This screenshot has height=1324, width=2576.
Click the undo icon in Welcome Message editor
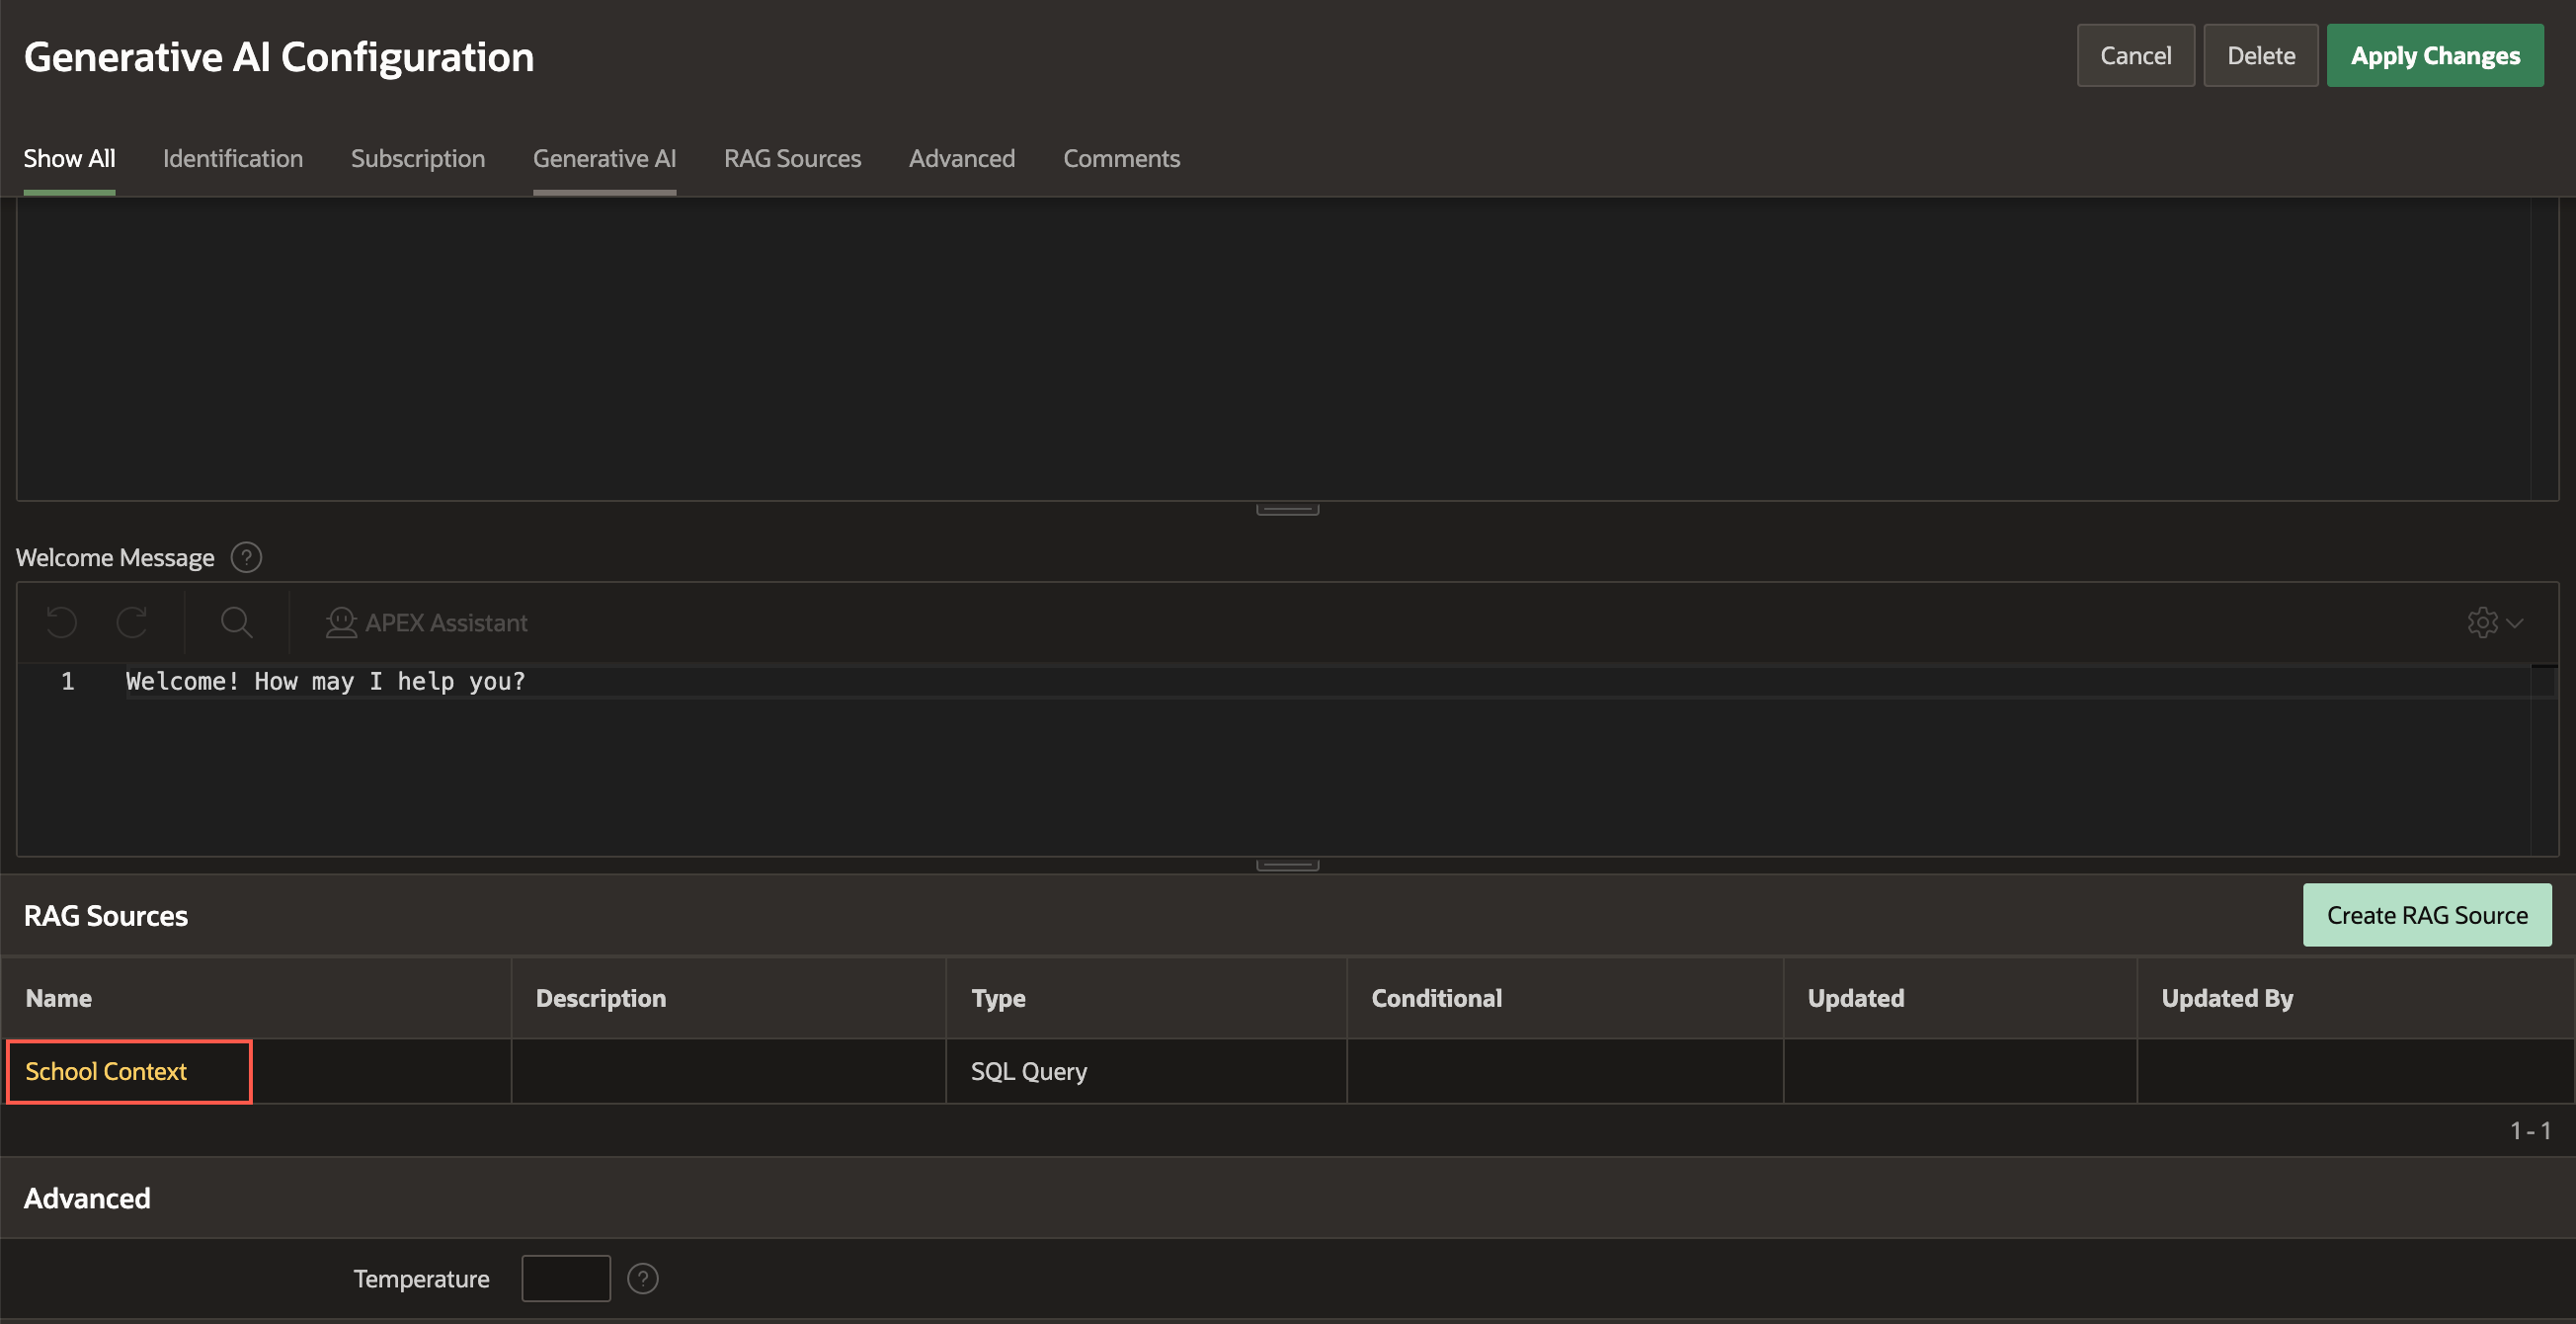[x=62, y=622]
